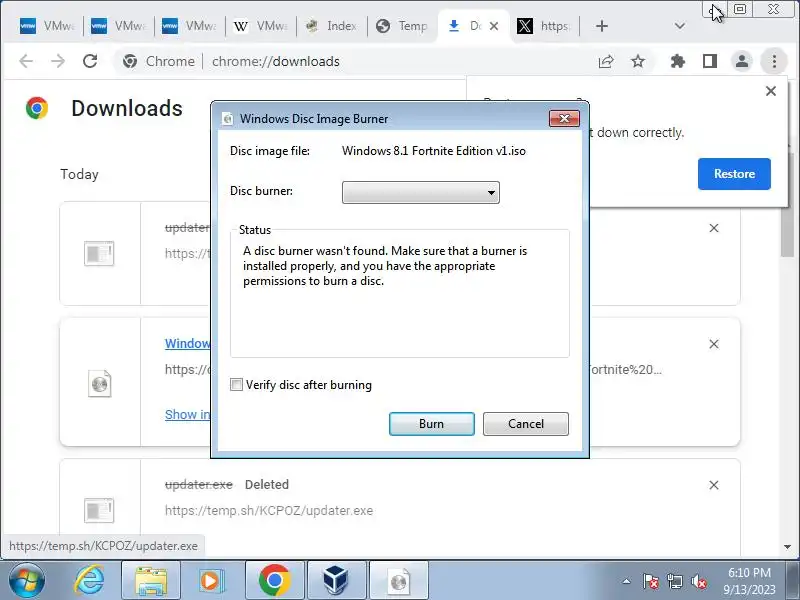
Task: Reload the downloads page
Action: click(90, 61)
